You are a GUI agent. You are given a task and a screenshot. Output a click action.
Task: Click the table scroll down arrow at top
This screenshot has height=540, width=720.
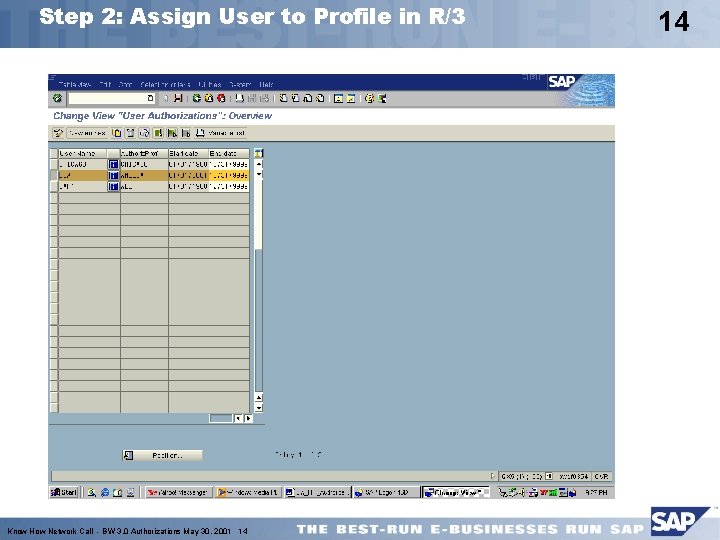point(259,174)
